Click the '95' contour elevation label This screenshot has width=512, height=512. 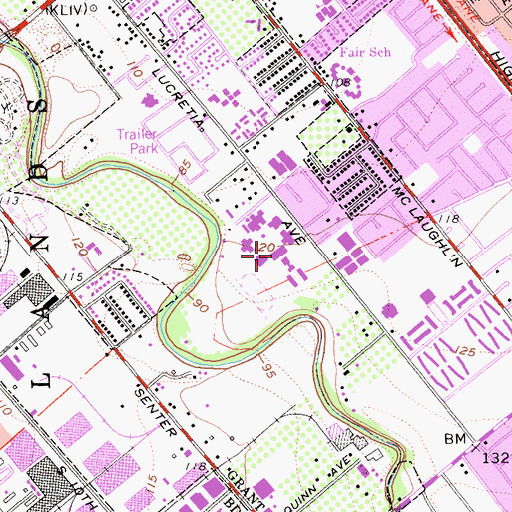(268, 370)
